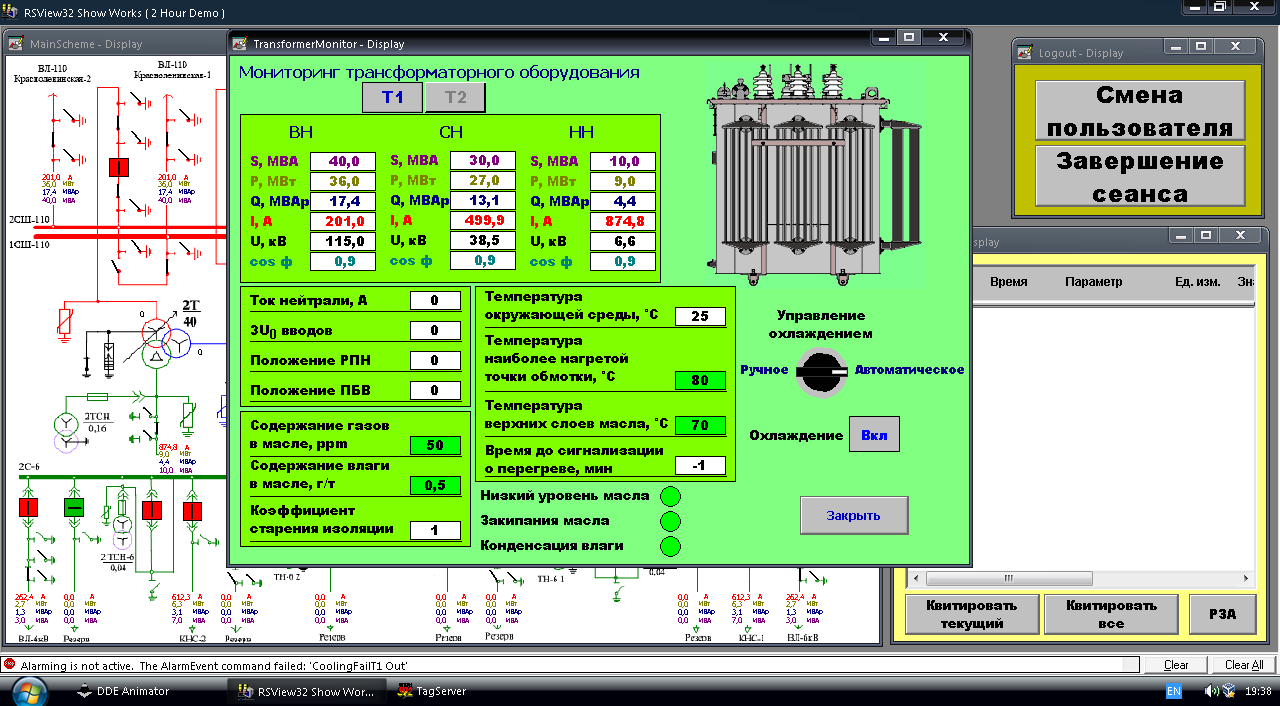Click the Ед. изм. column header
This screenshot has width=1280, height=706.
1197,282
